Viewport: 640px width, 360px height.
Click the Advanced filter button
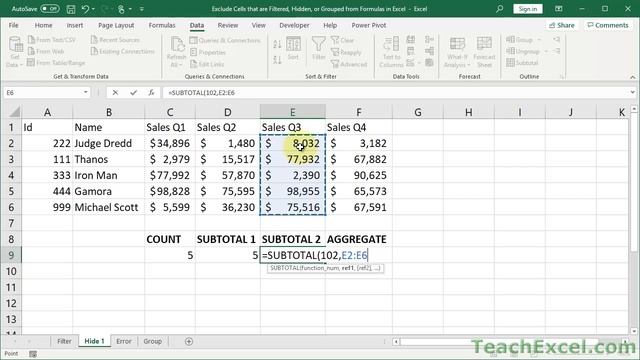(349, 64)
